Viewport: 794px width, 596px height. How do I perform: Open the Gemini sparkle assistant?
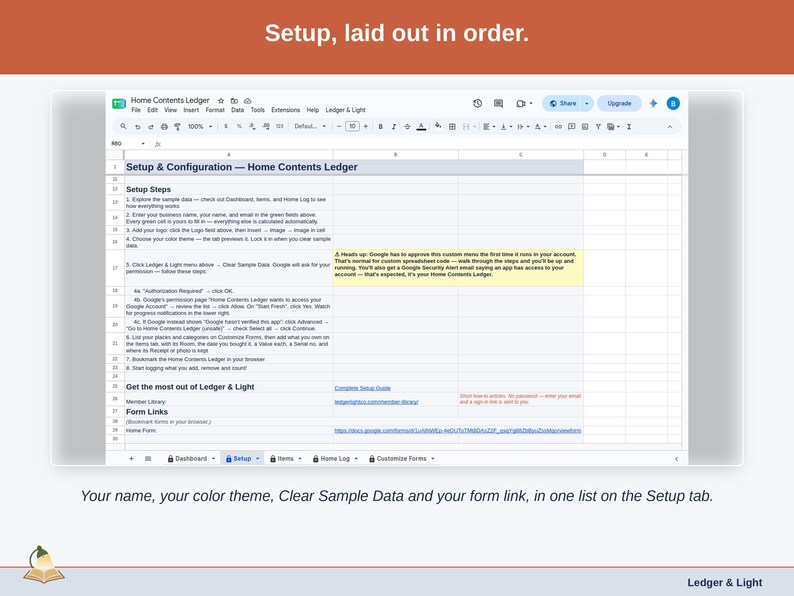(653, 103)
